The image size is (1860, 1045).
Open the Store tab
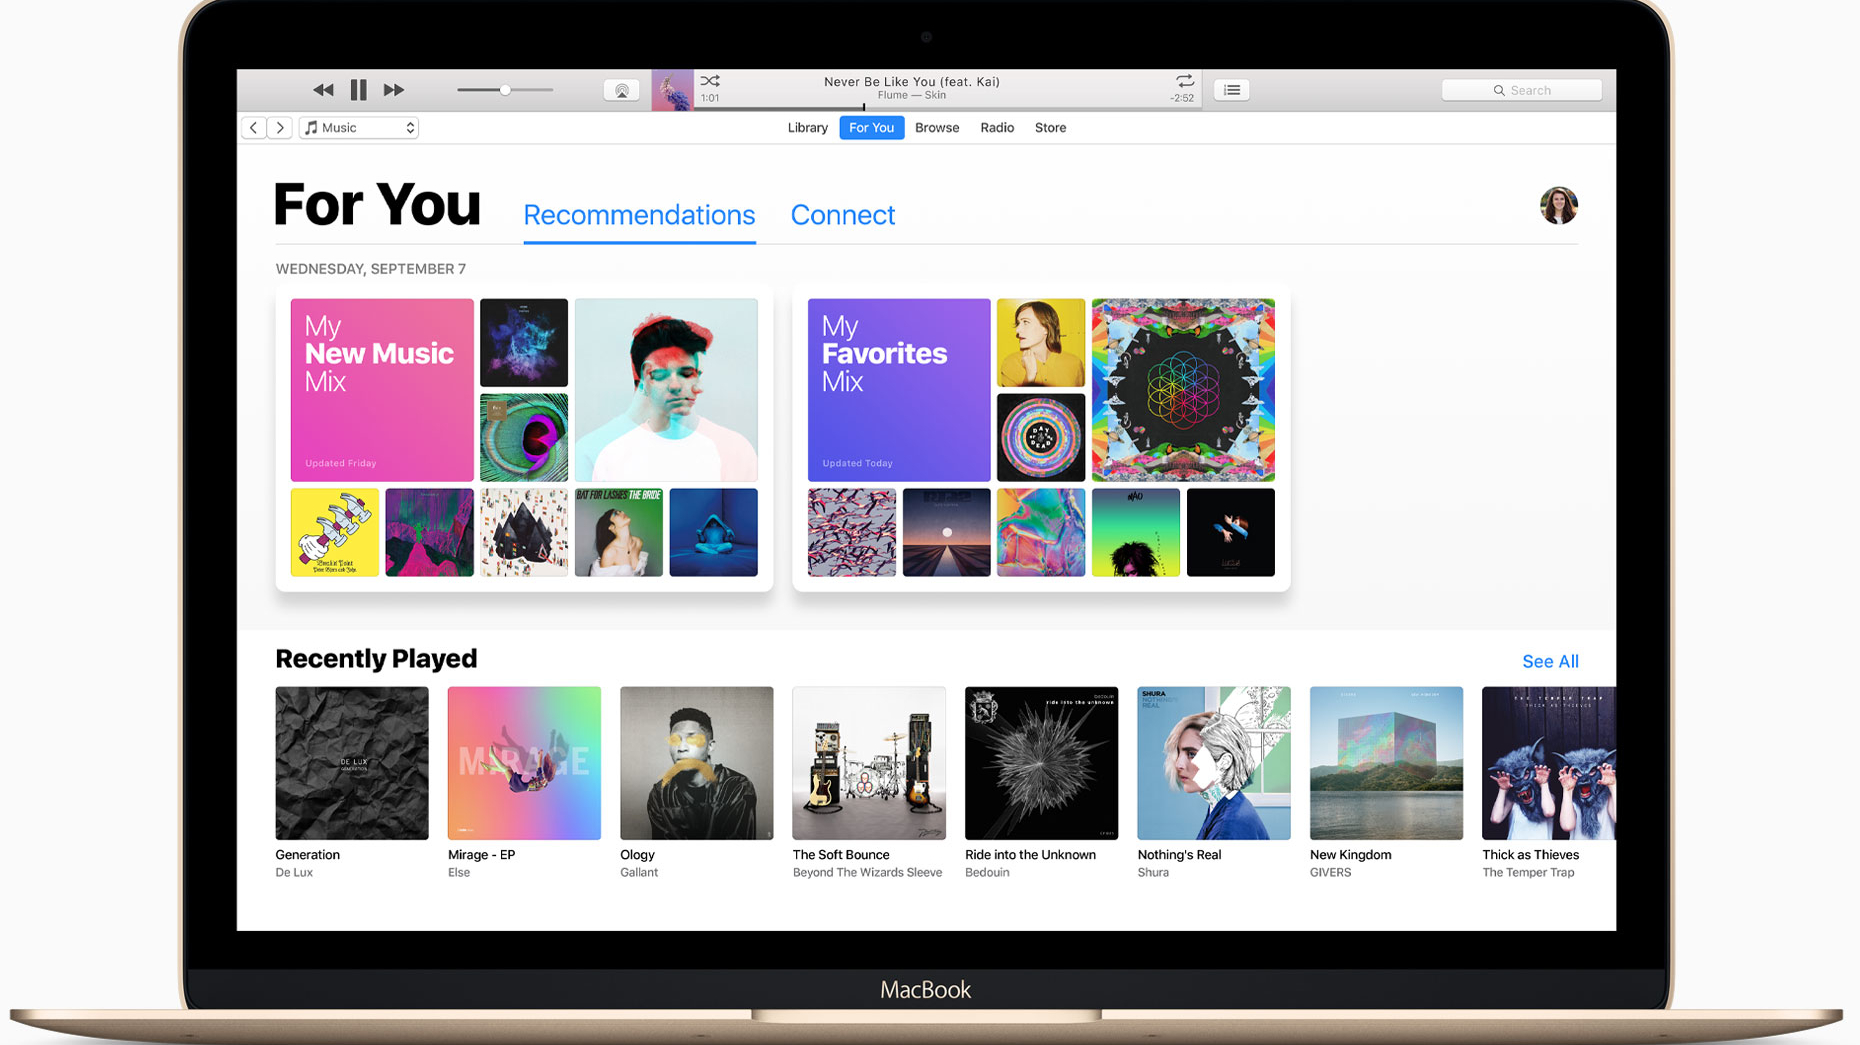(1050, 128)
